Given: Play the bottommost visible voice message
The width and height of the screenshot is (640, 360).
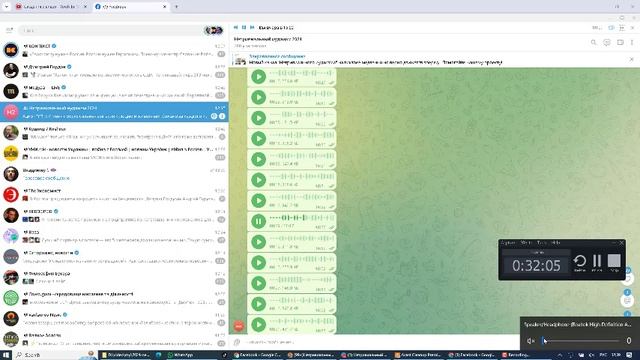Looking at the screenshot, I should click(258, 325).
